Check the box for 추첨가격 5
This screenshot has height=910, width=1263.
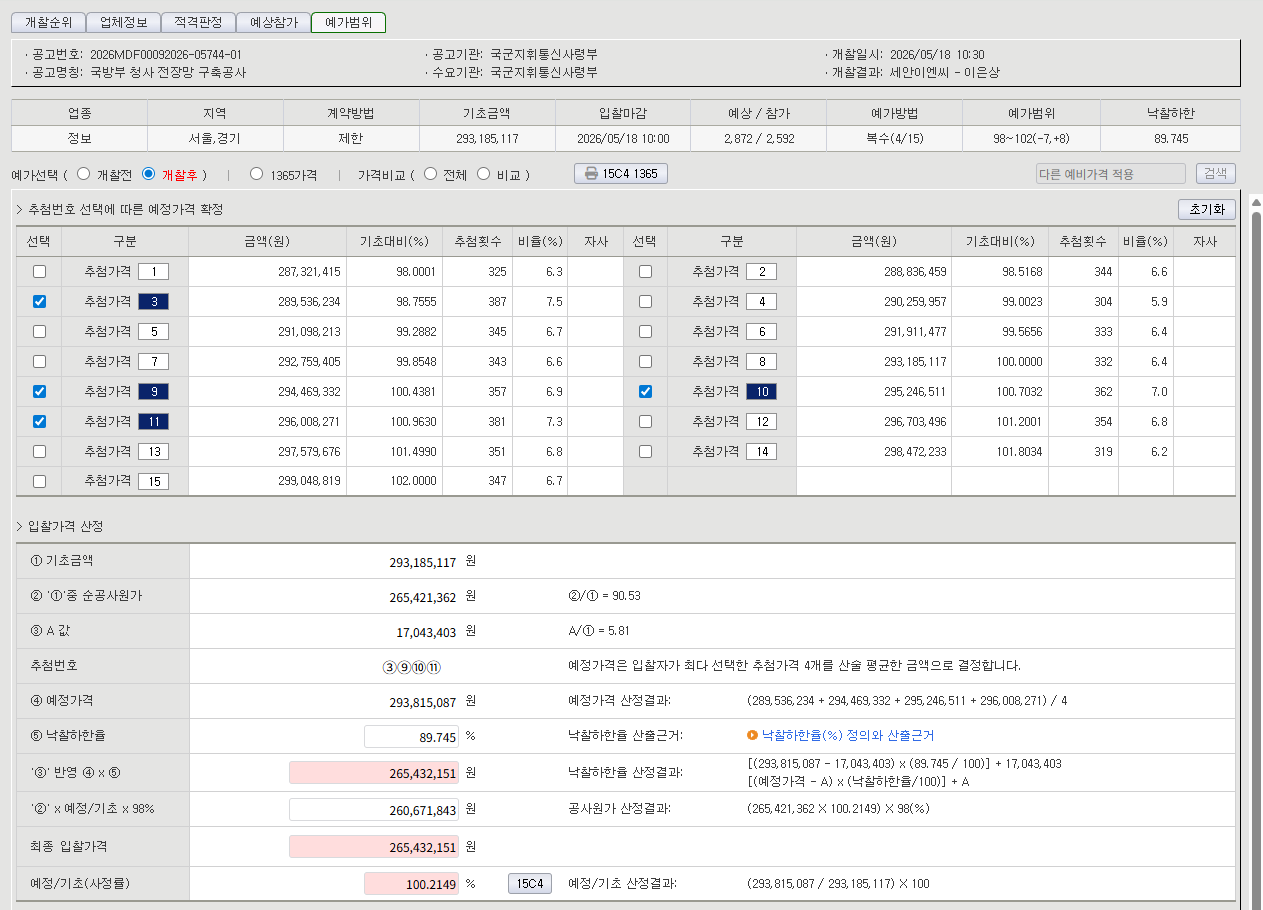39,331
